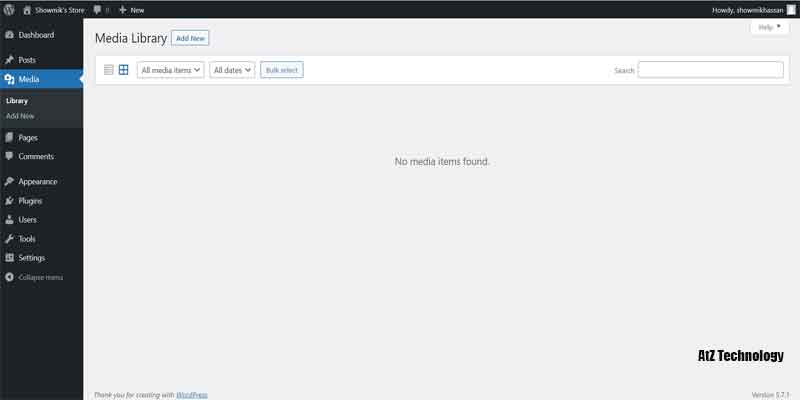This screenshot has width=800, height=400.
Task: Open Dashboard from sidebar
Action: click(35, 35)
